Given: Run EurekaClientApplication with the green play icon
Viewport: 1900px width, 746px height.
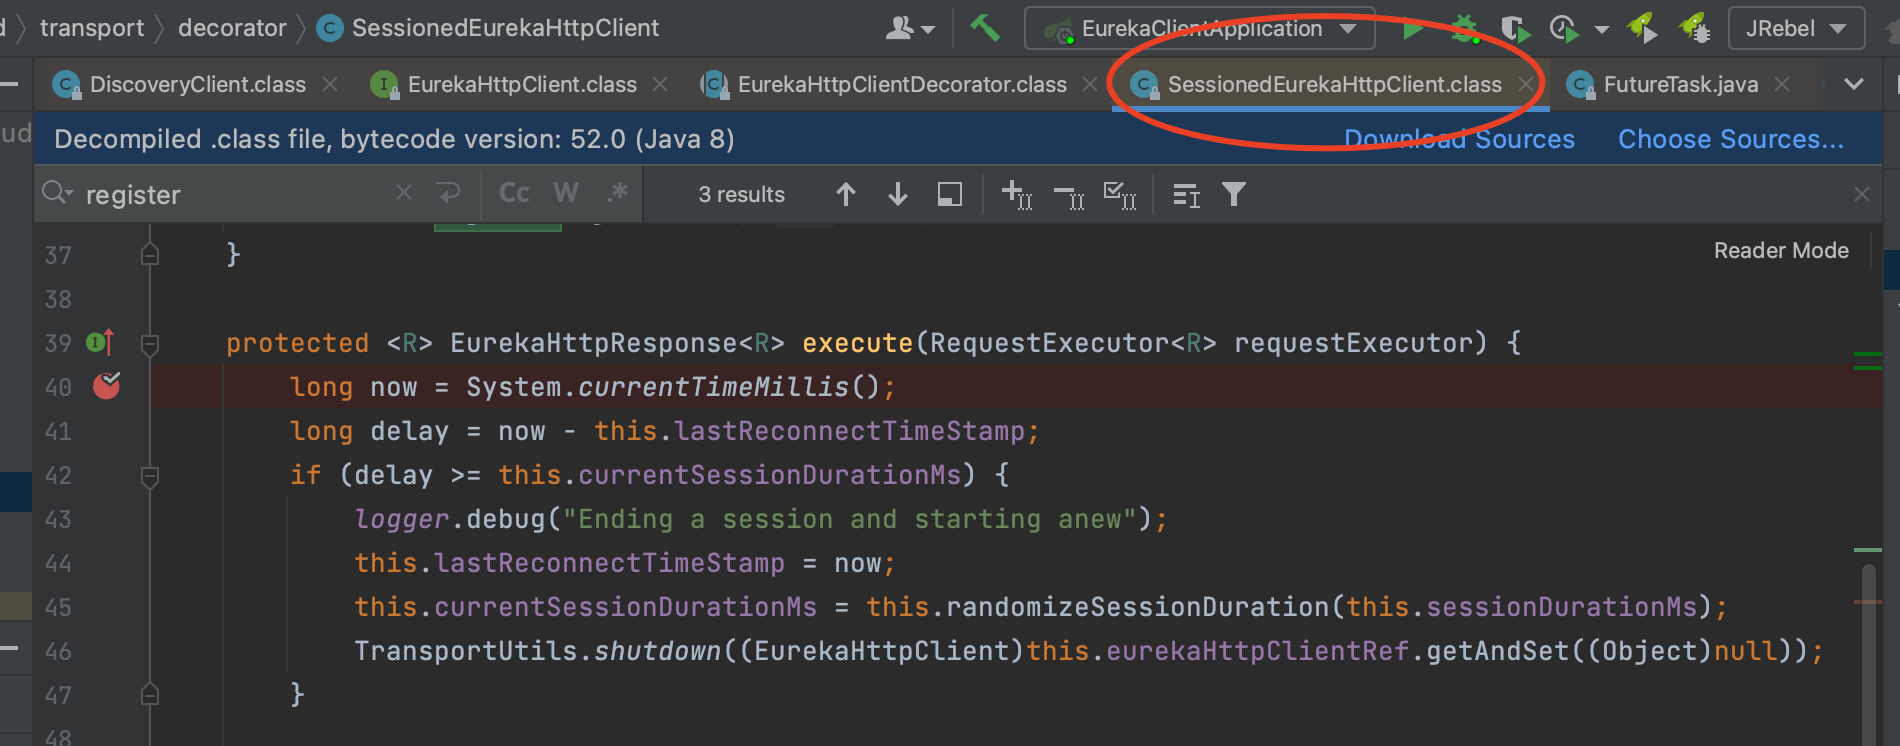Looking at the screenshot, I should point(1413,29).
